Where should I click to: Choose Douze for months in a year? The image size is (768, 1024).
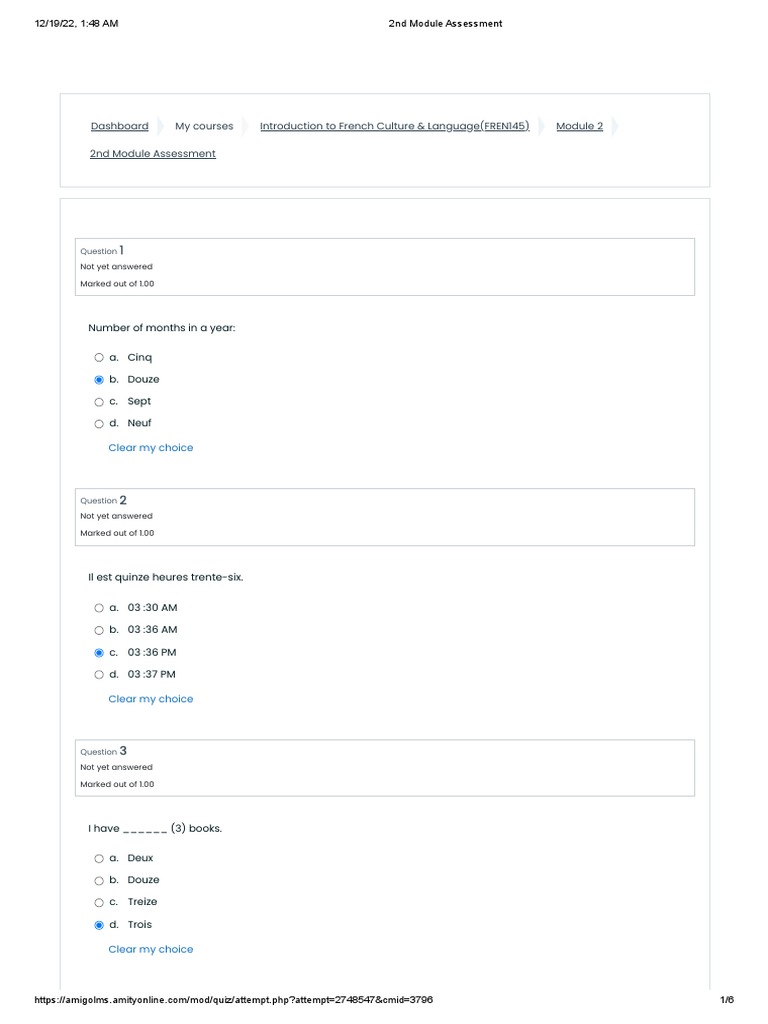(x=99, y=380)
